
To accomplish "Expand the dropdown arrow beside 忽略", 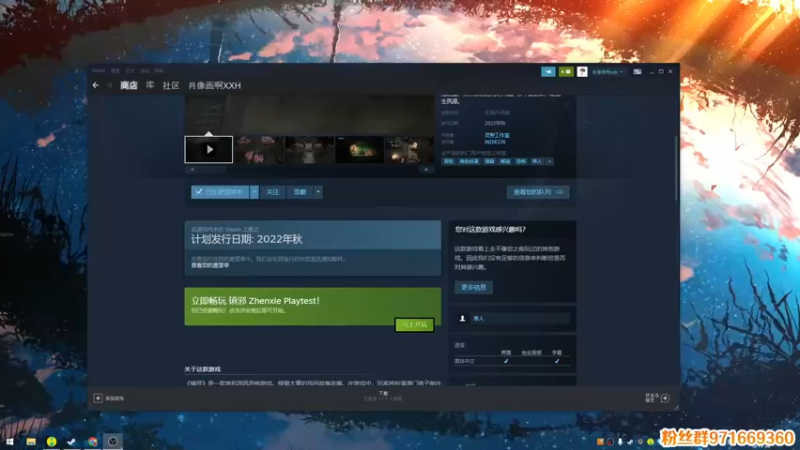I will tap(318, 192).
